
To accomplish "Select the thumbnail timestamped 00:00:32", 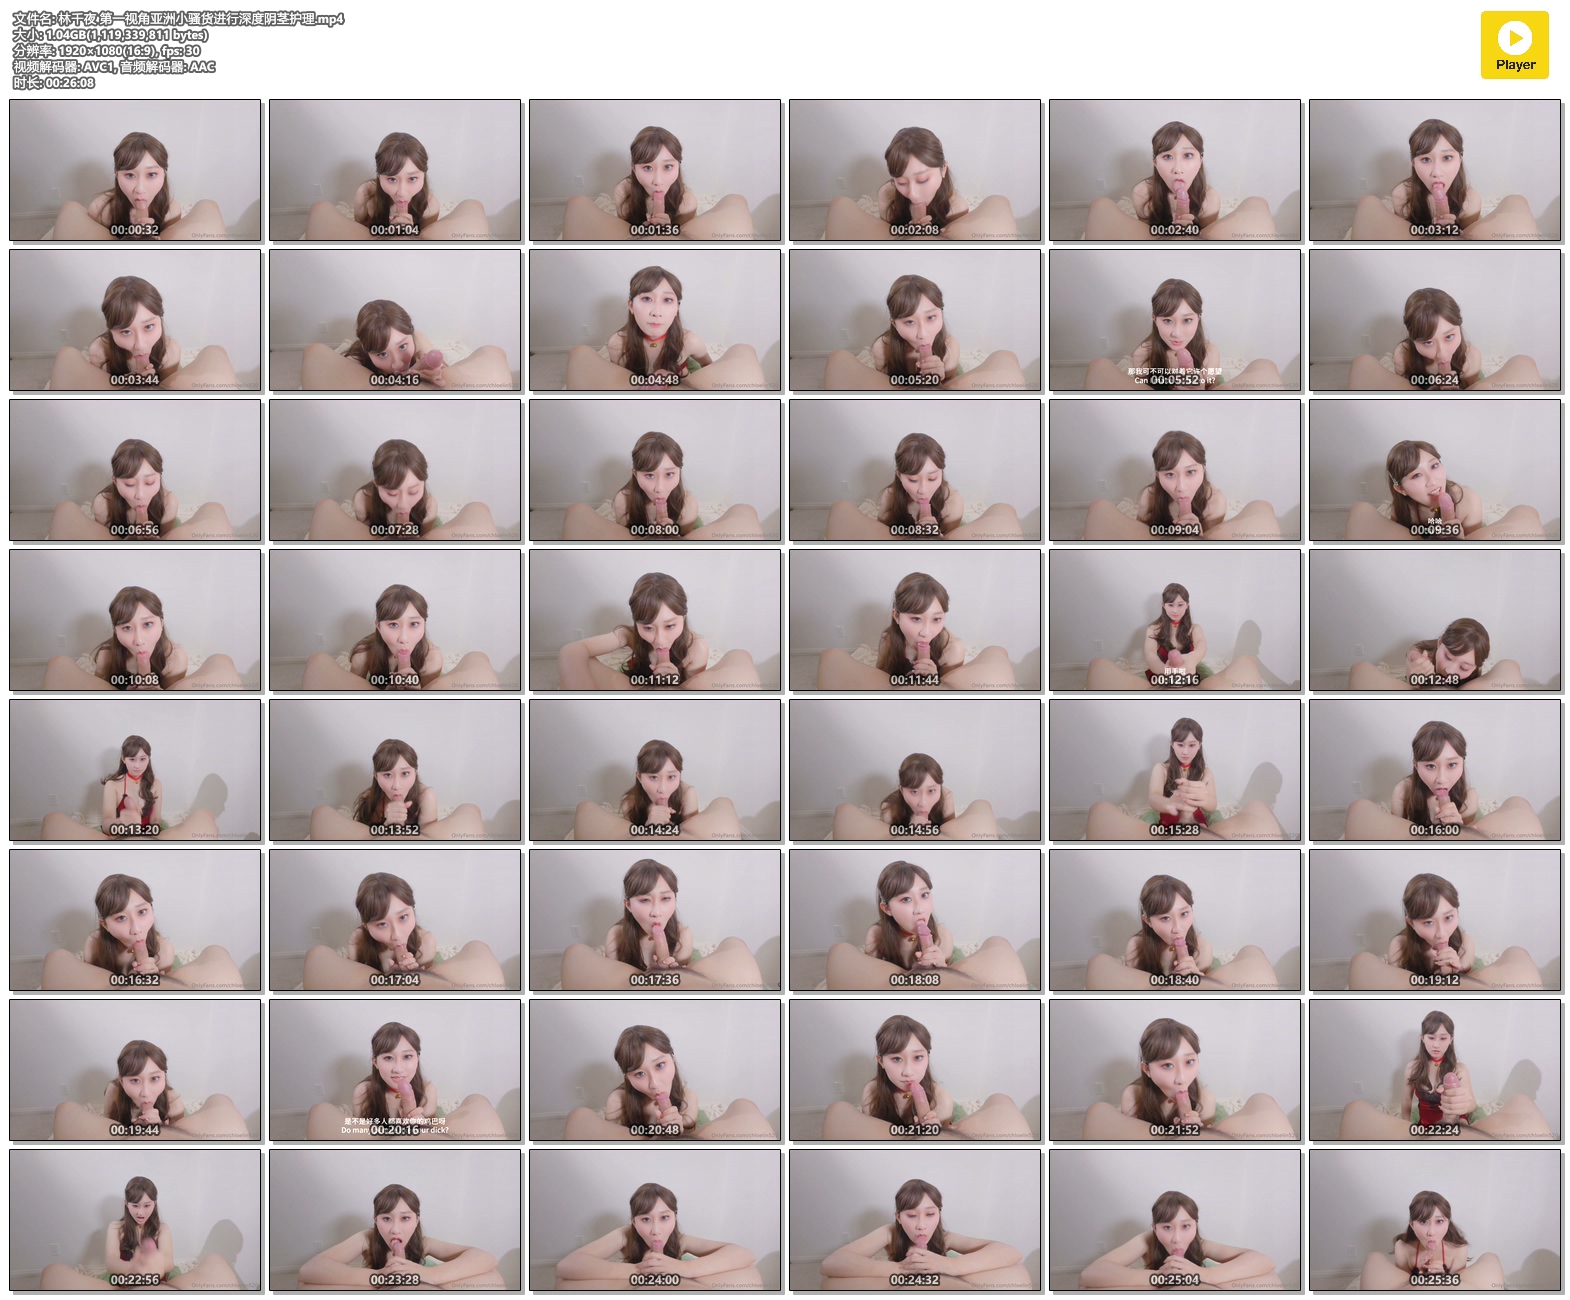I will point(135,170).
